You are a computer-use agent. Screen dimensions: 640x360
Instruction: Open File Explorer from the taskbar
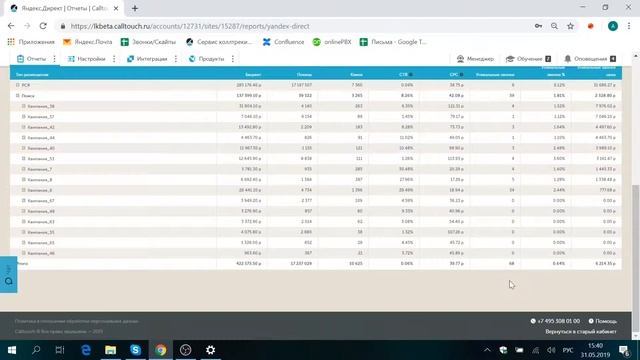tap(111, 350)
